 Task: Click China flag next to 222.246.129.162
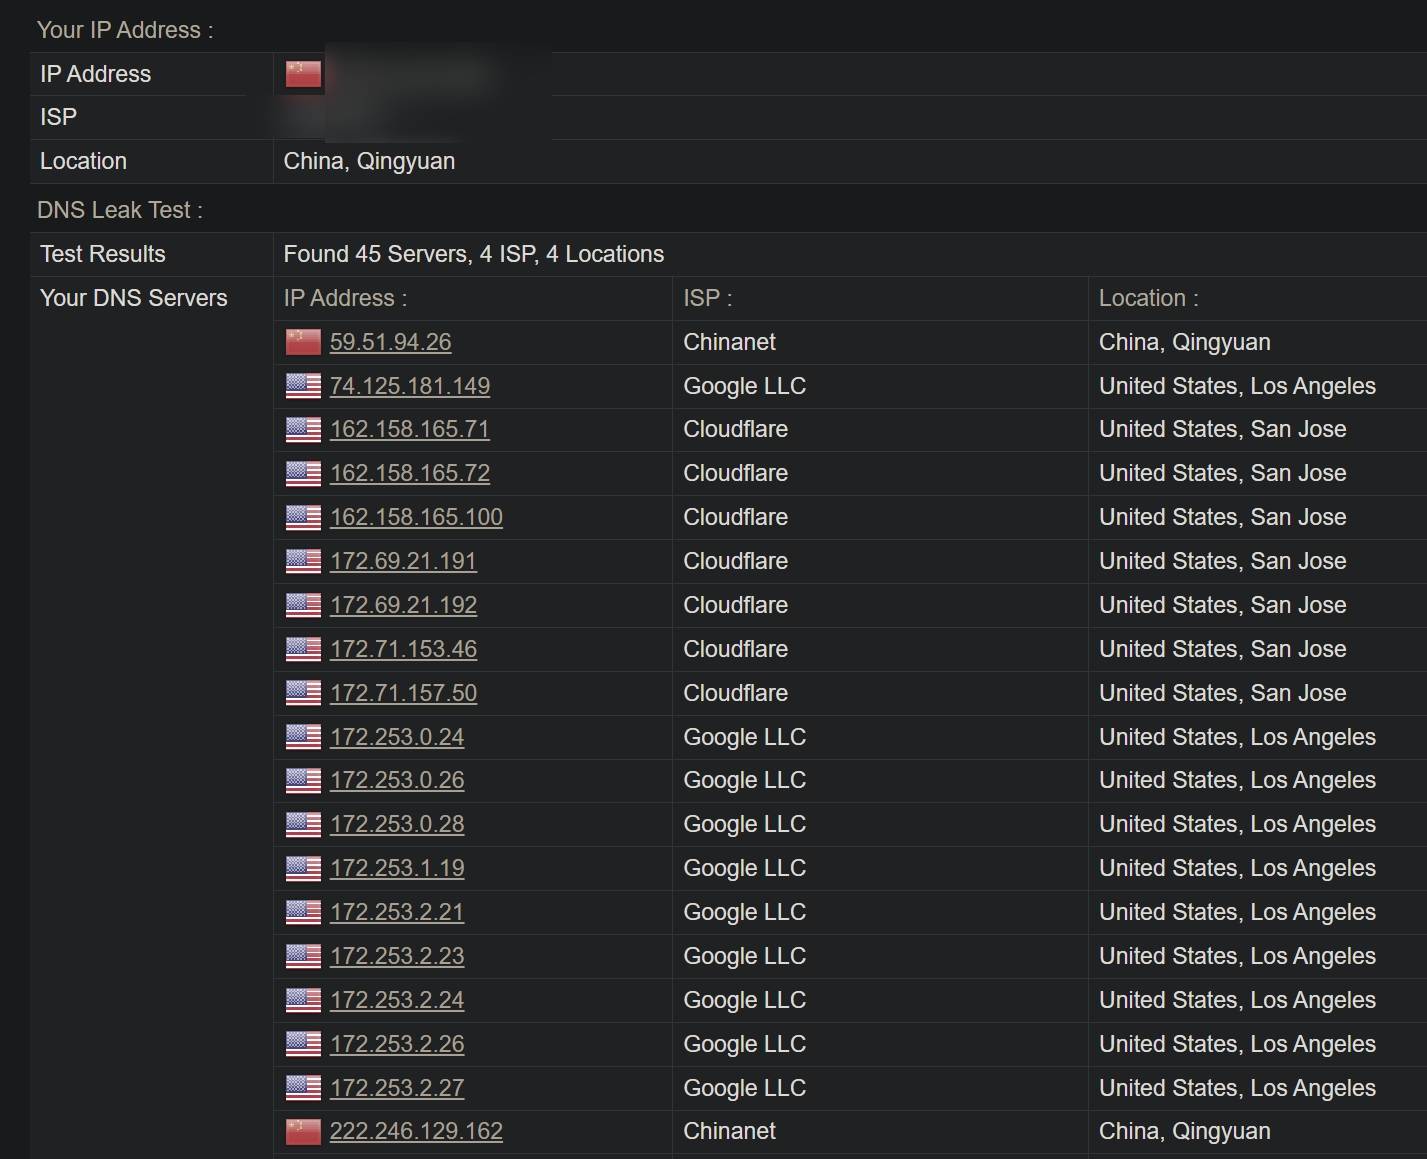point(303,1132)
